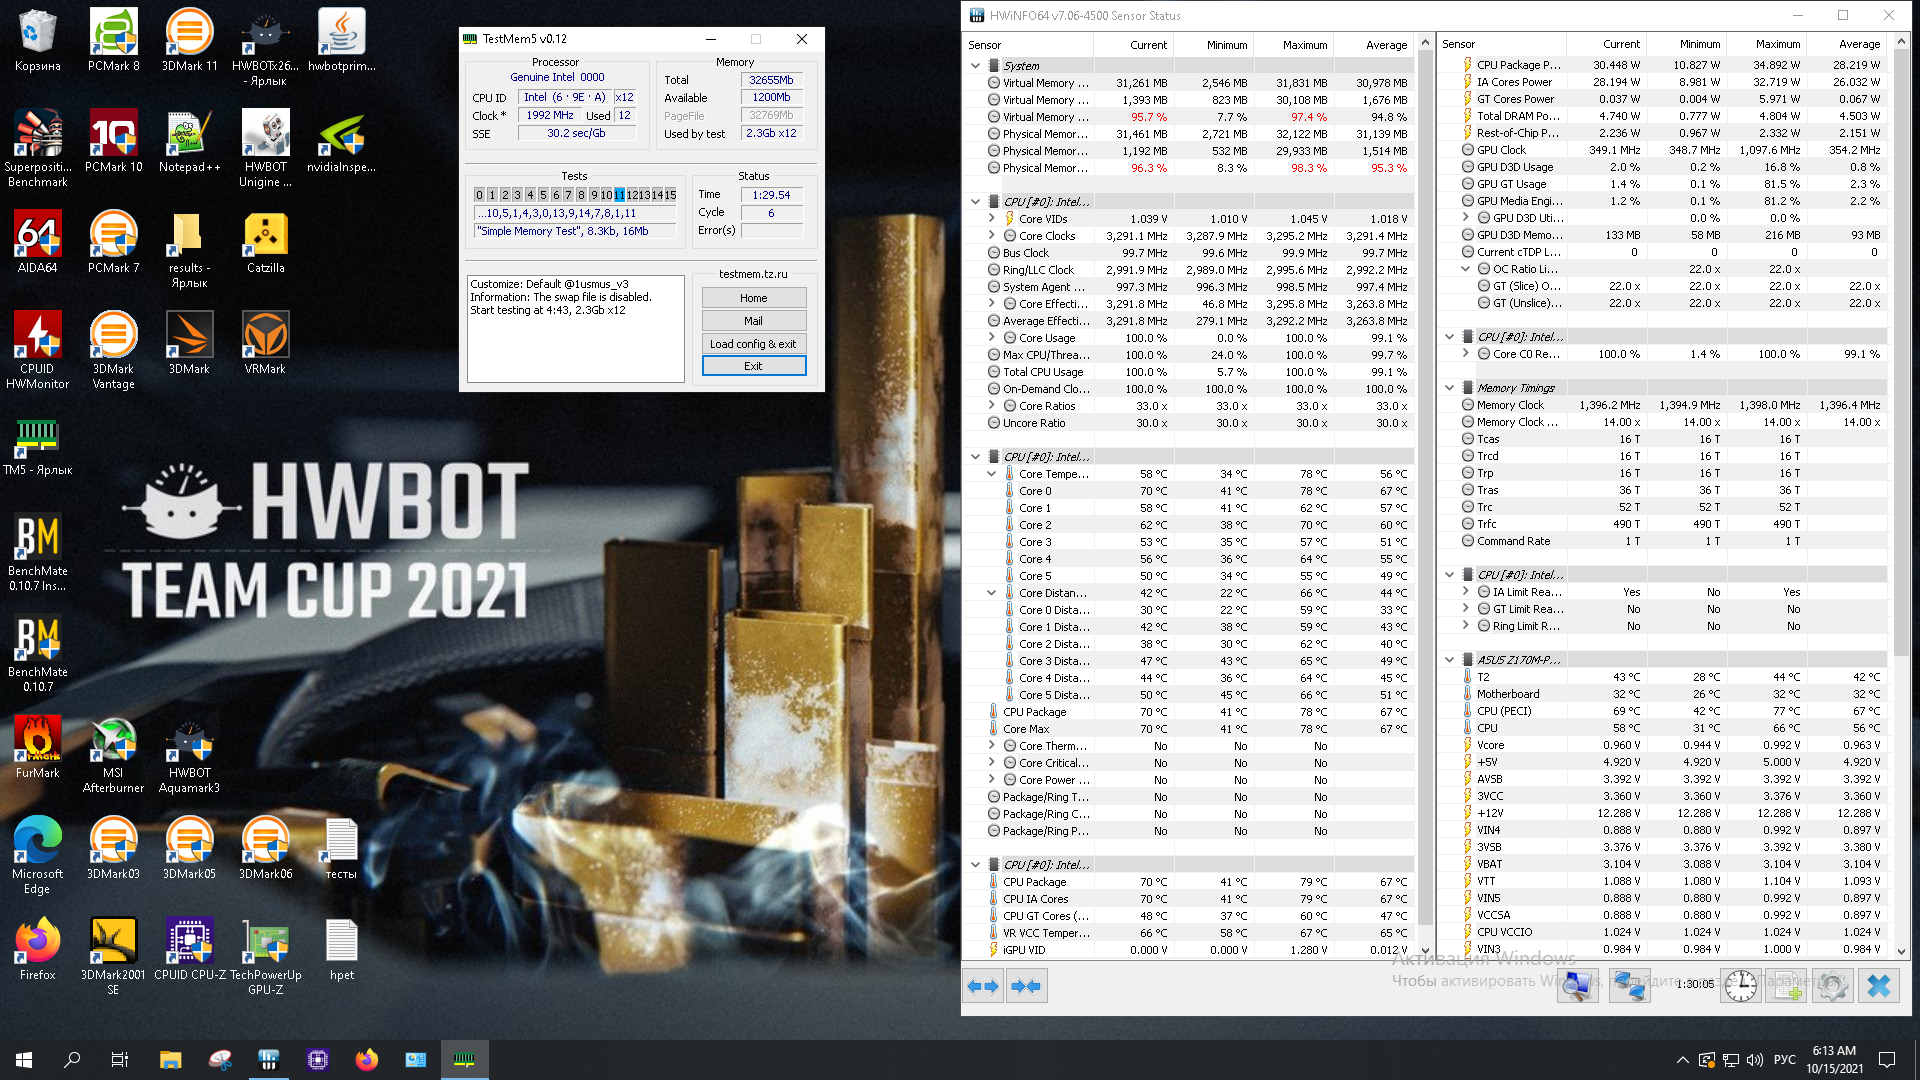Expand the Core VIDs tree row
1920x1080 pixels.
(x=991, y=219)
